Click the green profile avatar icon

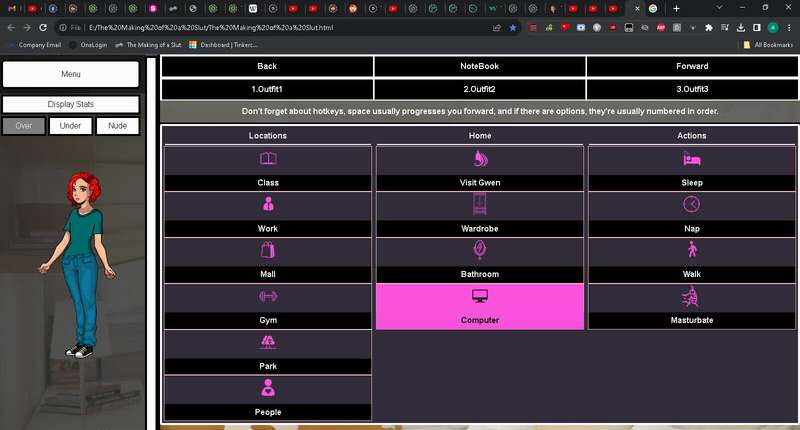(773, 28)
